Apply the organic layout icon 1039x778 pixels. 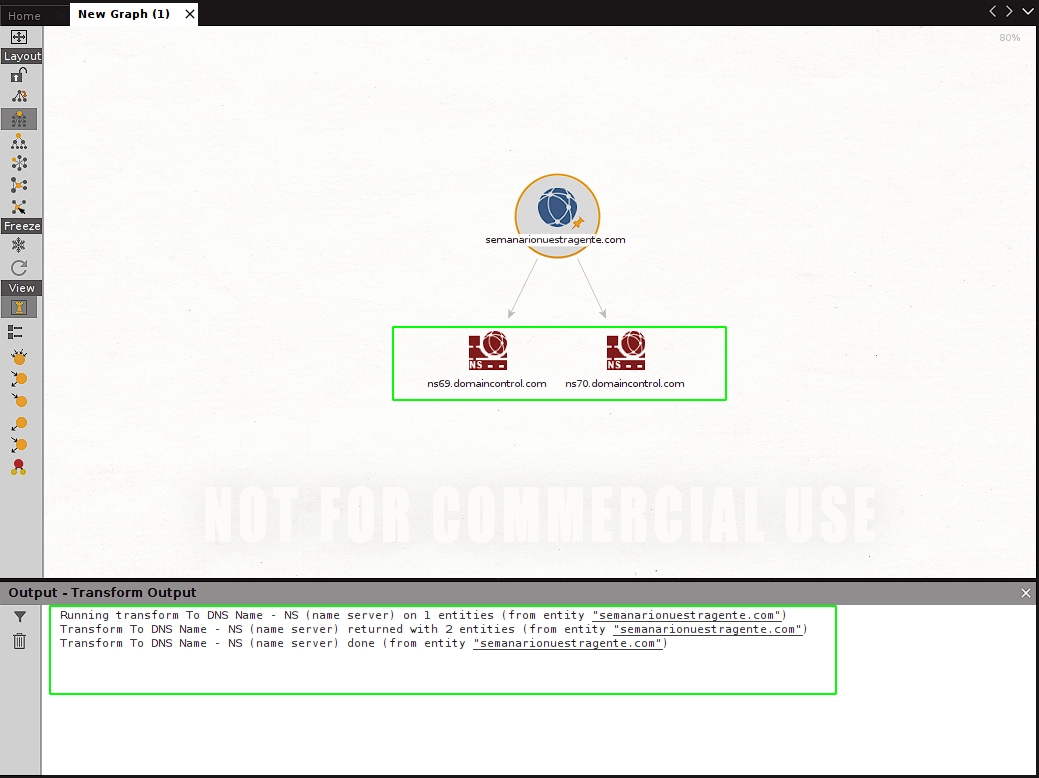click(x=19, y=185)
